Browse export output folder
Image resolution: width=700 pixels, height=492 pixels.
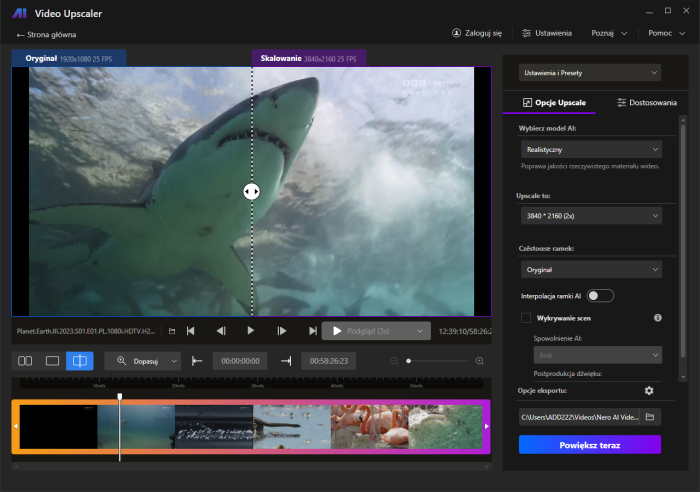tap(650, 417)
